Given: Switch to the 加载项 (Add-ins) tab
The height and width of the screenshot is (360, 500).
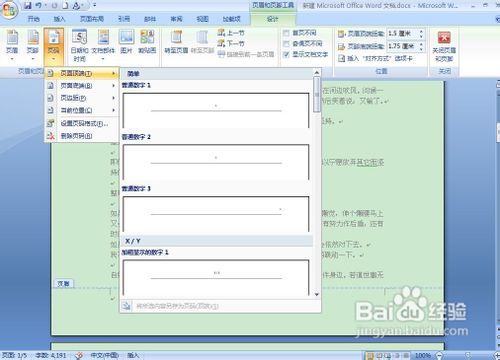Looking at the screenshot, I should coord(231,19).
